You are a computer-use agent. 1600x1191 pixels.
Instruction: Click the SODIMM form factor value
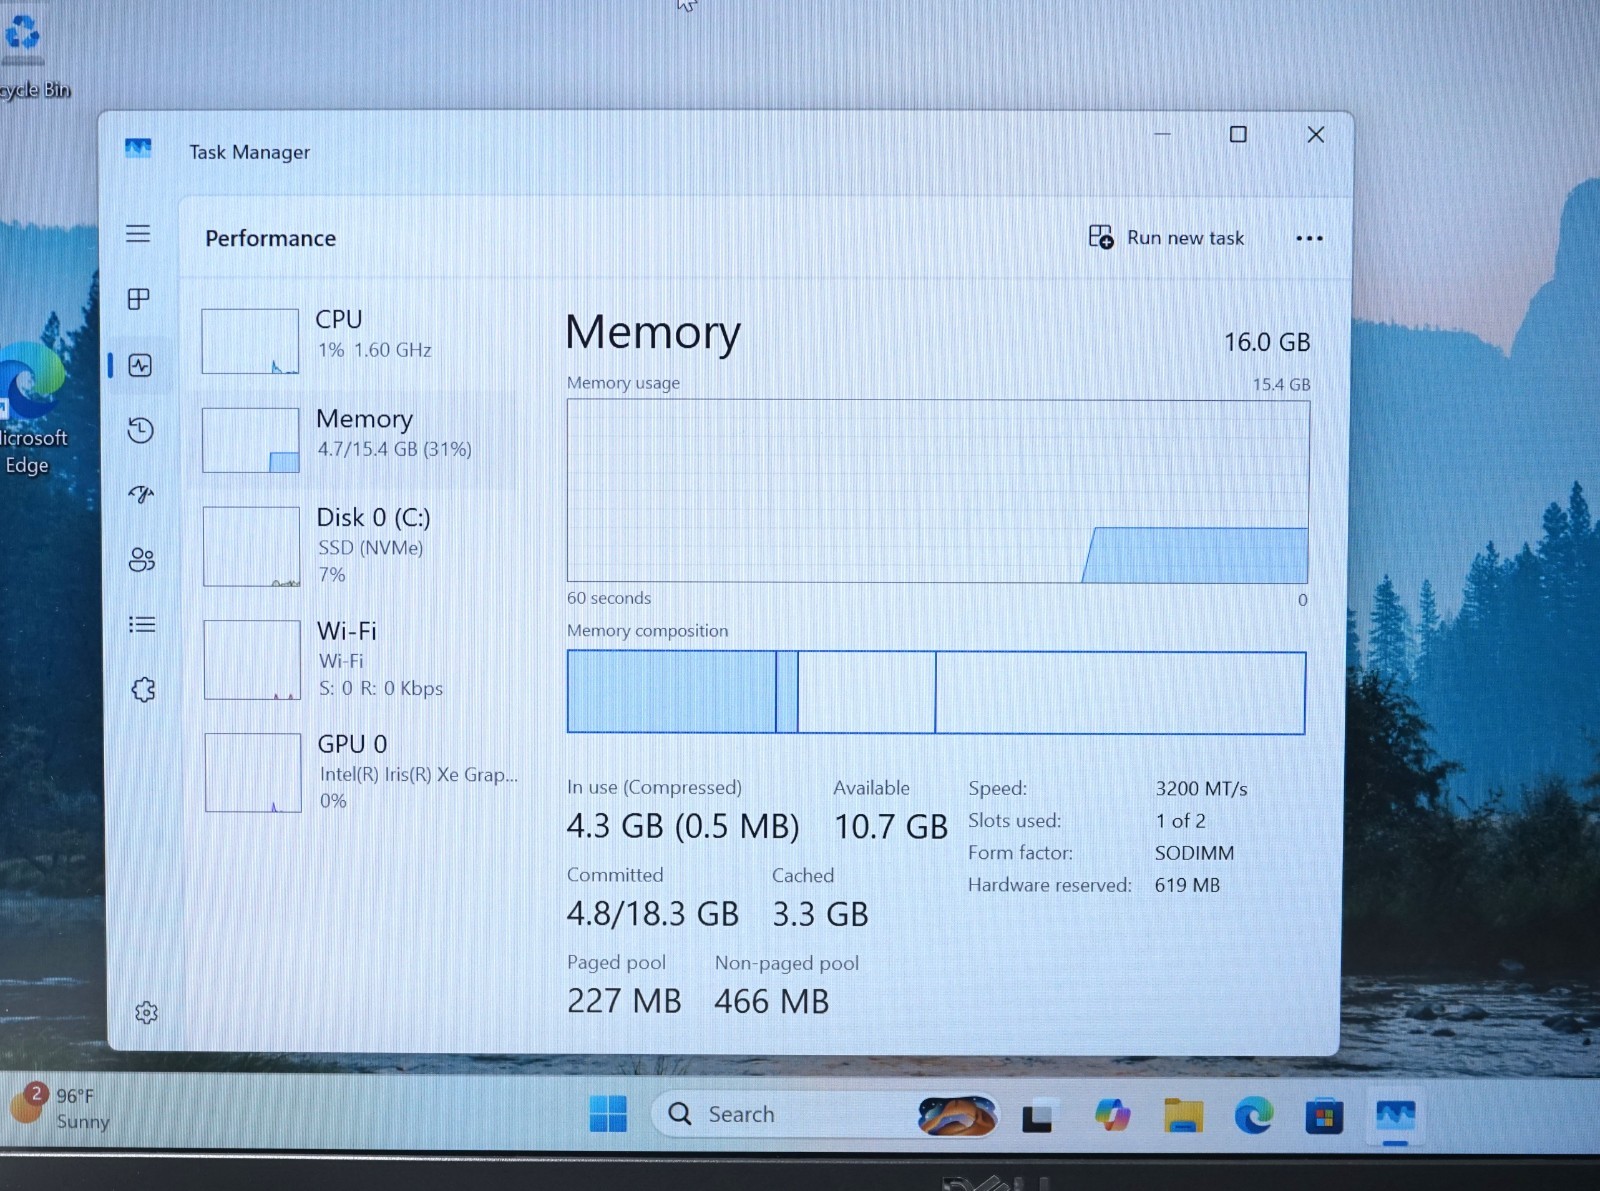(1194, 853)
